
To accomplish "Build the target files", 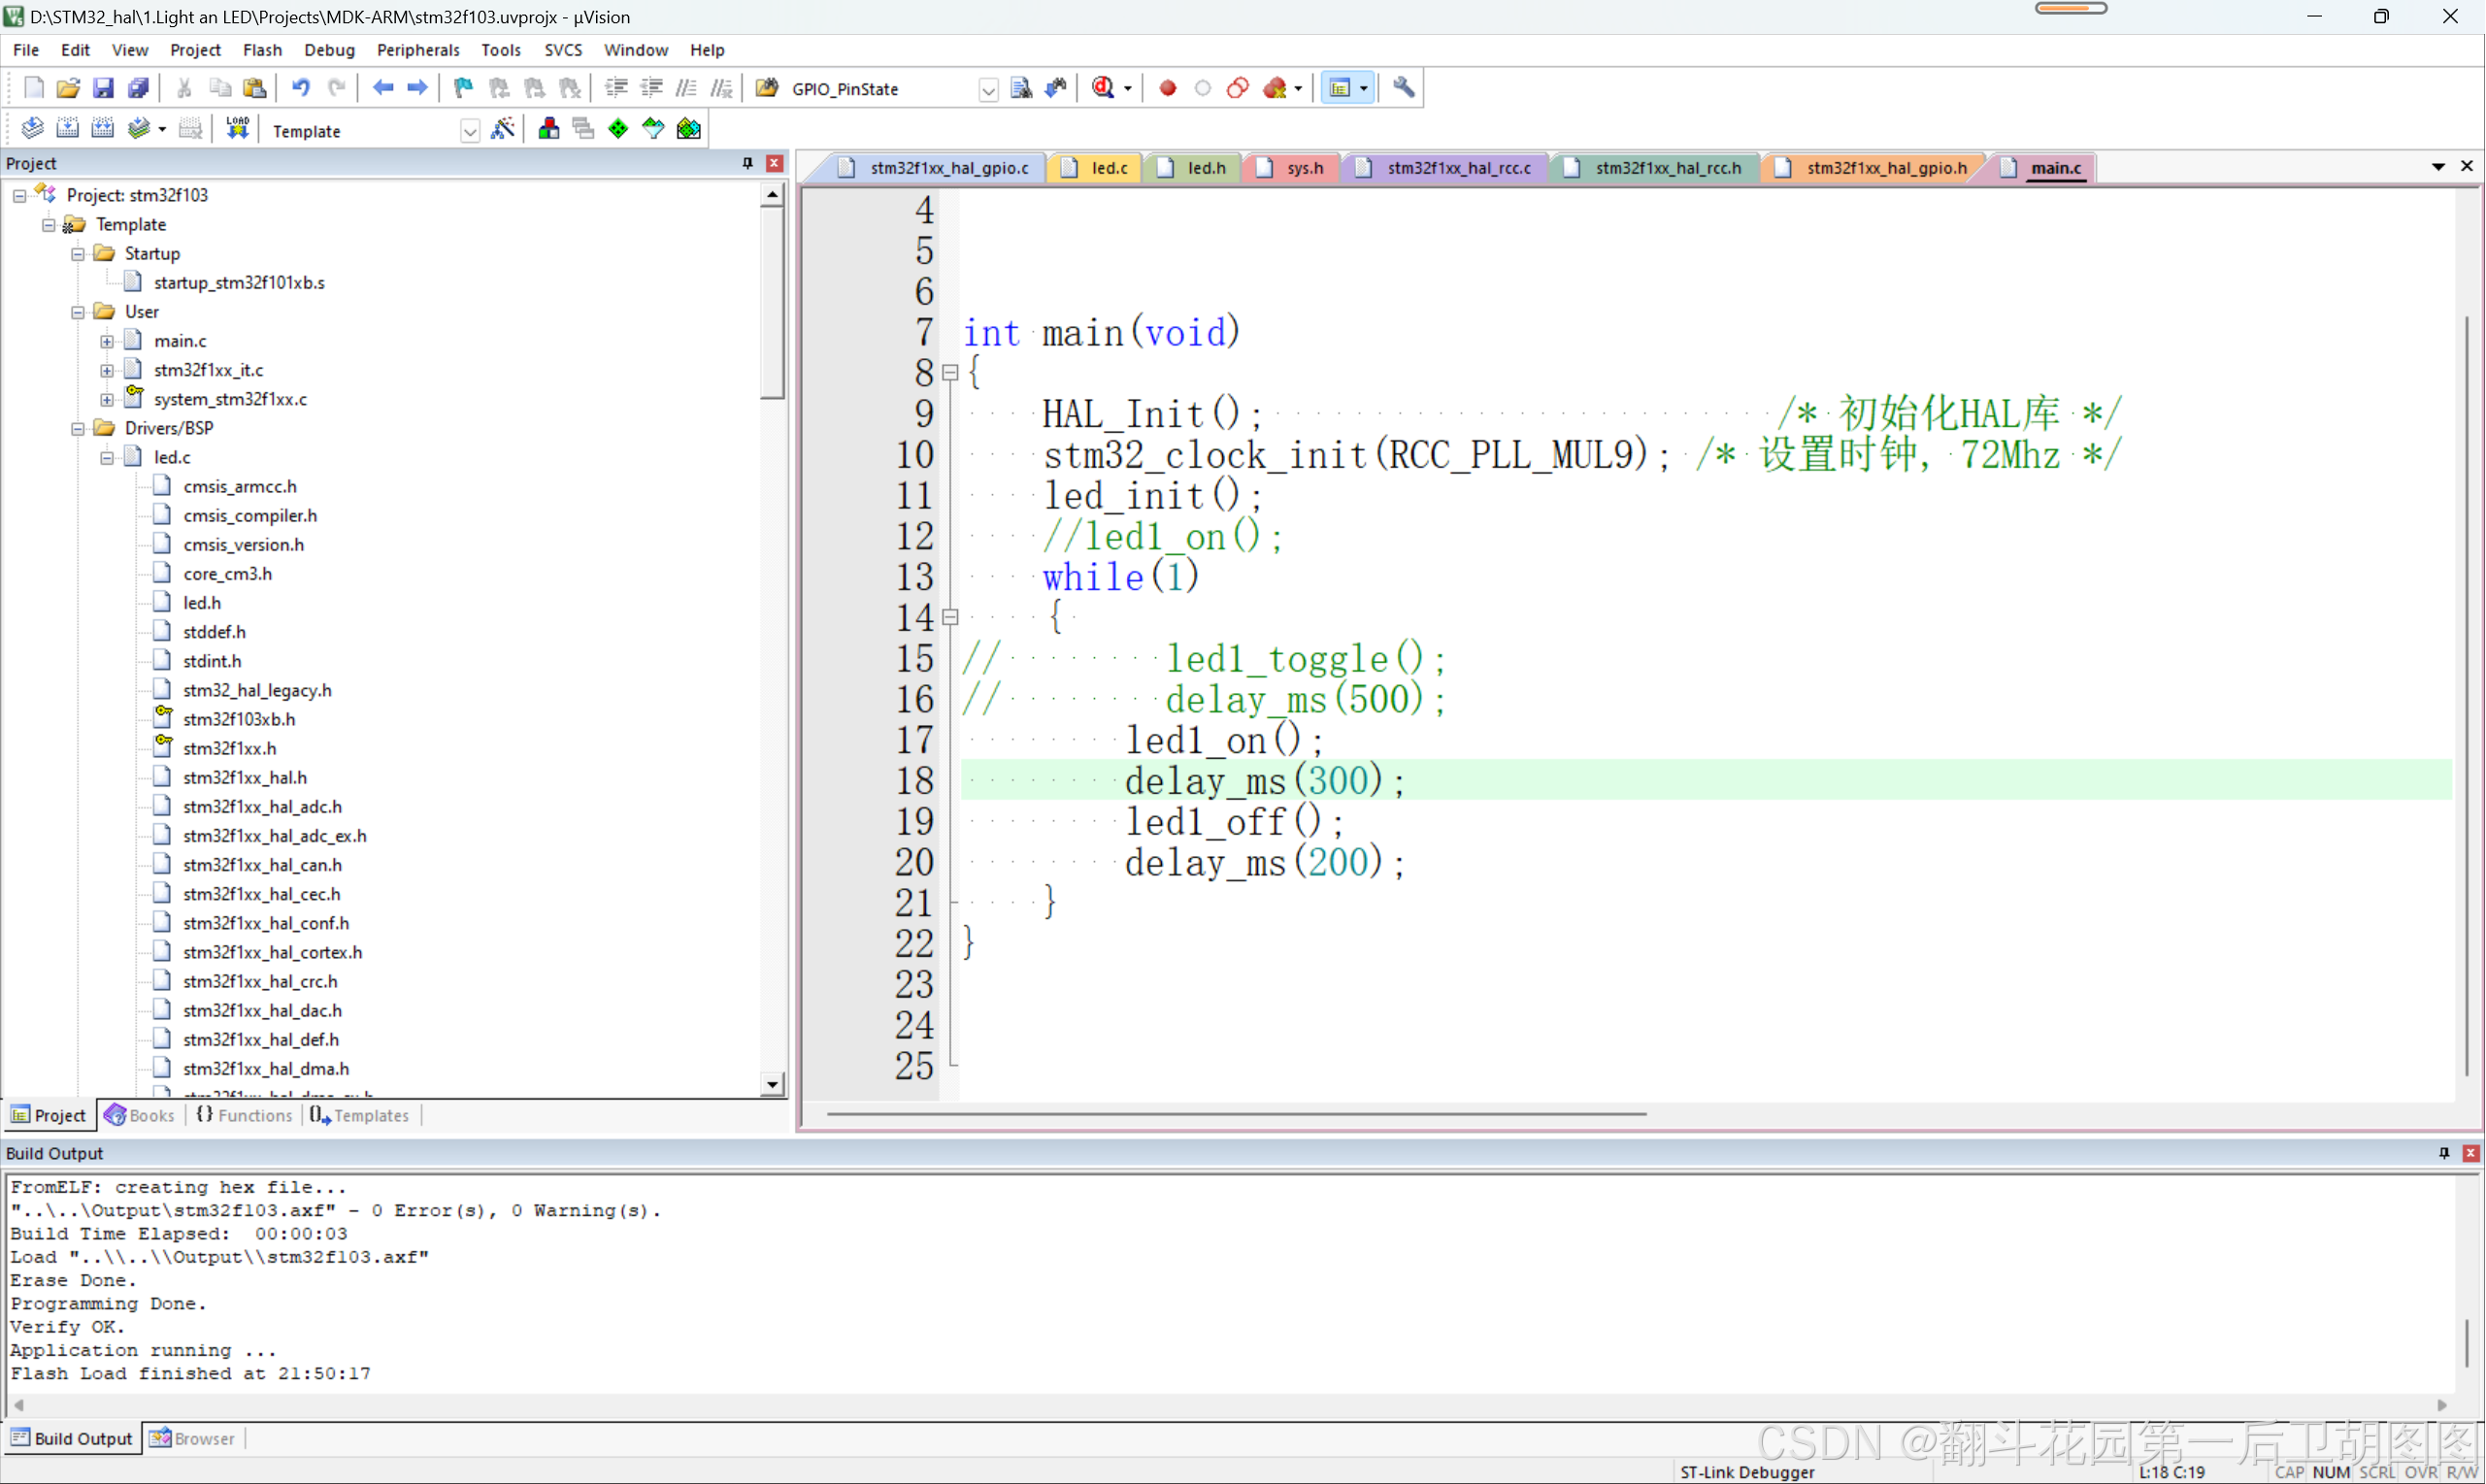I will [68, 129].
